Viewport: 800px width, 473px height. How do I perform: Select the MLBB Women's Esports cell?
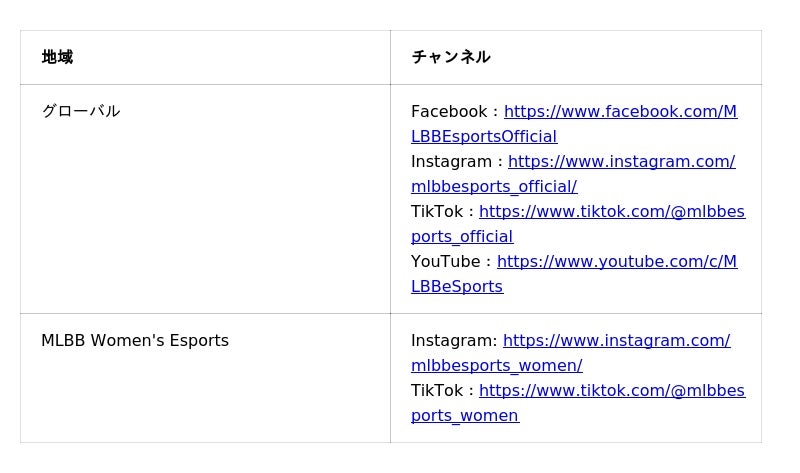click(x=135, y=341)
